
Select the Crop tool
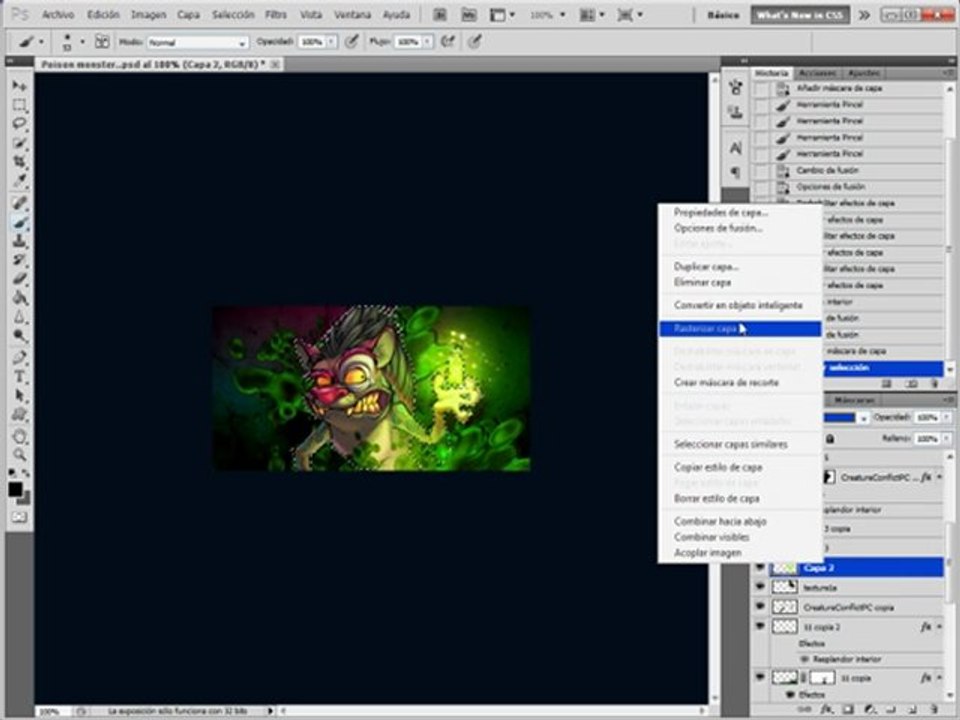(x=20, y=161)
